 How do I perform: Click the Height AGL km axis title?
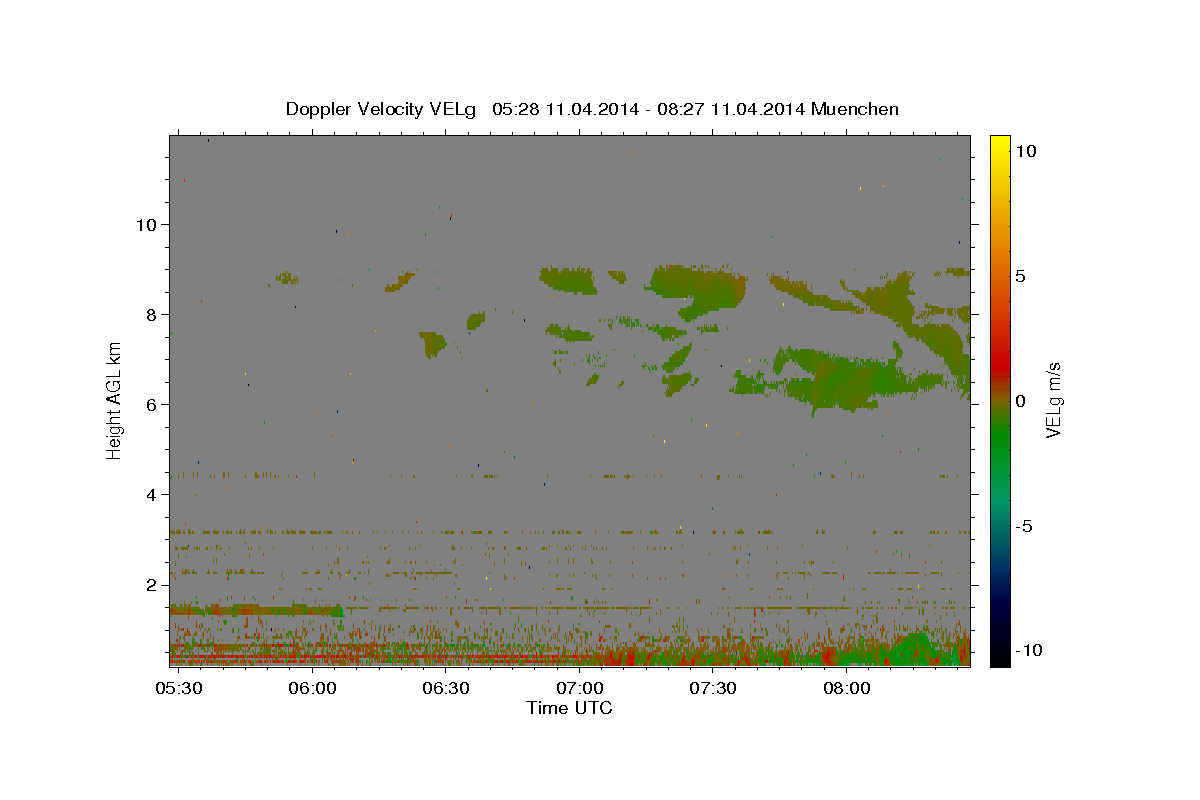pyautogui.click(x=114, y=400)
